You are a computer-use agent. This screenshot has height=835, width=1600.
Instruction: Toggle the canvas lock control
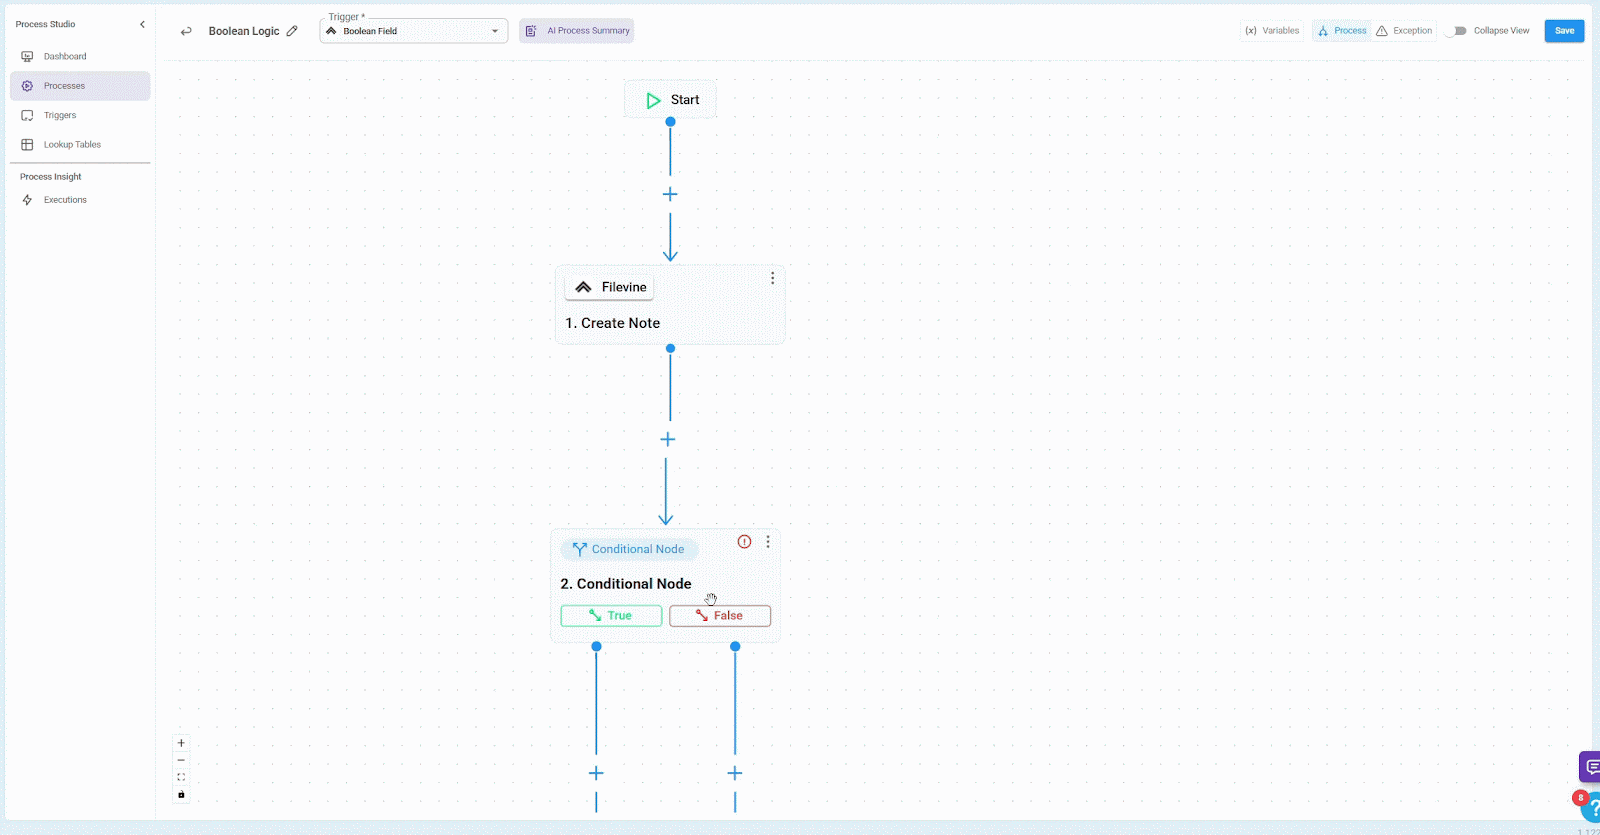[181, 795]
